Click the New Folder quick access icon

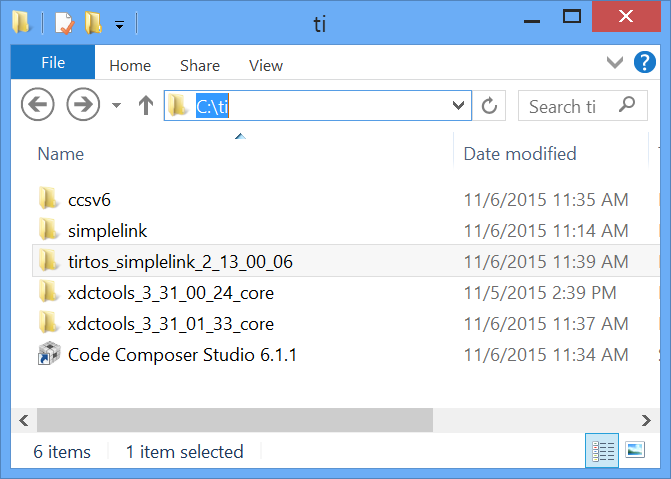(93, 20)
